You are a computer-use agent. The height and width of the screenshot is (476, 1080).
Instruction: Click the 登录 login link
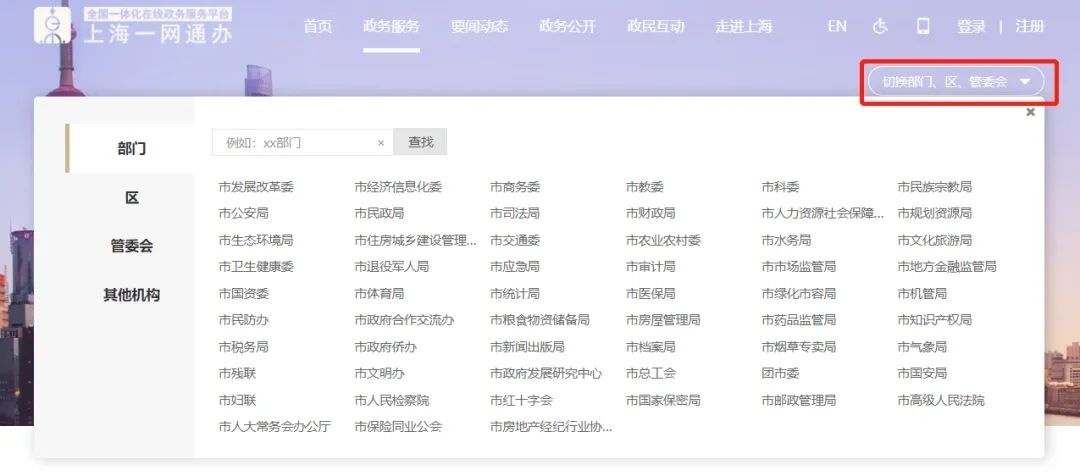(971, 27)
